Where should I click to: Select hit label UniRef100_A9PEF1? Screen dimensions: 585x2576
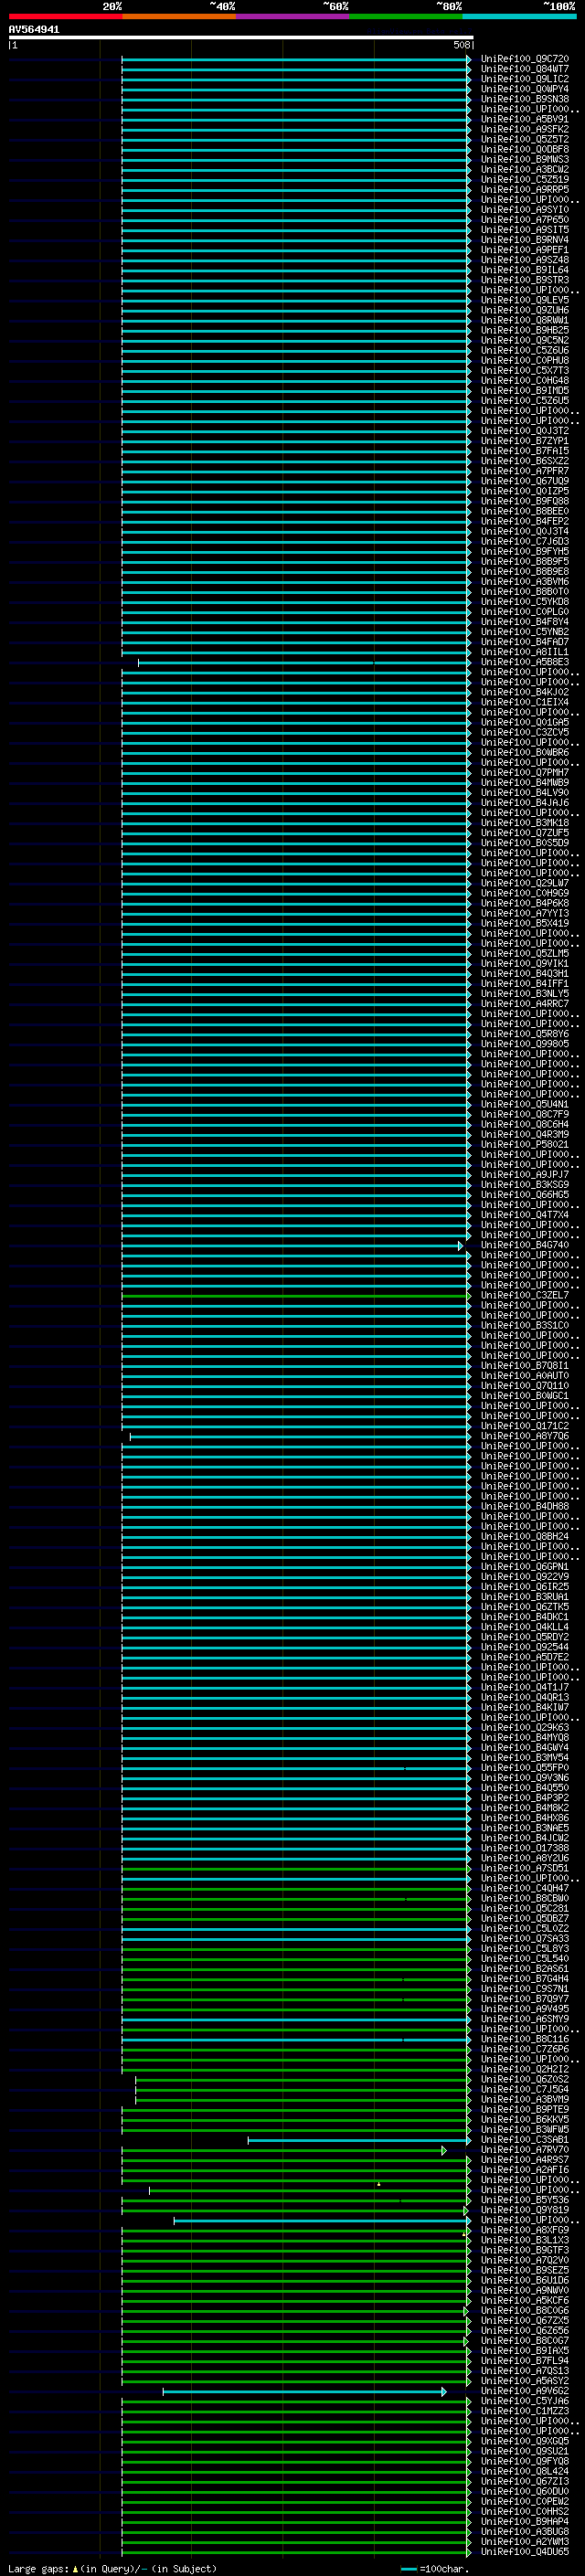point(524,250)
